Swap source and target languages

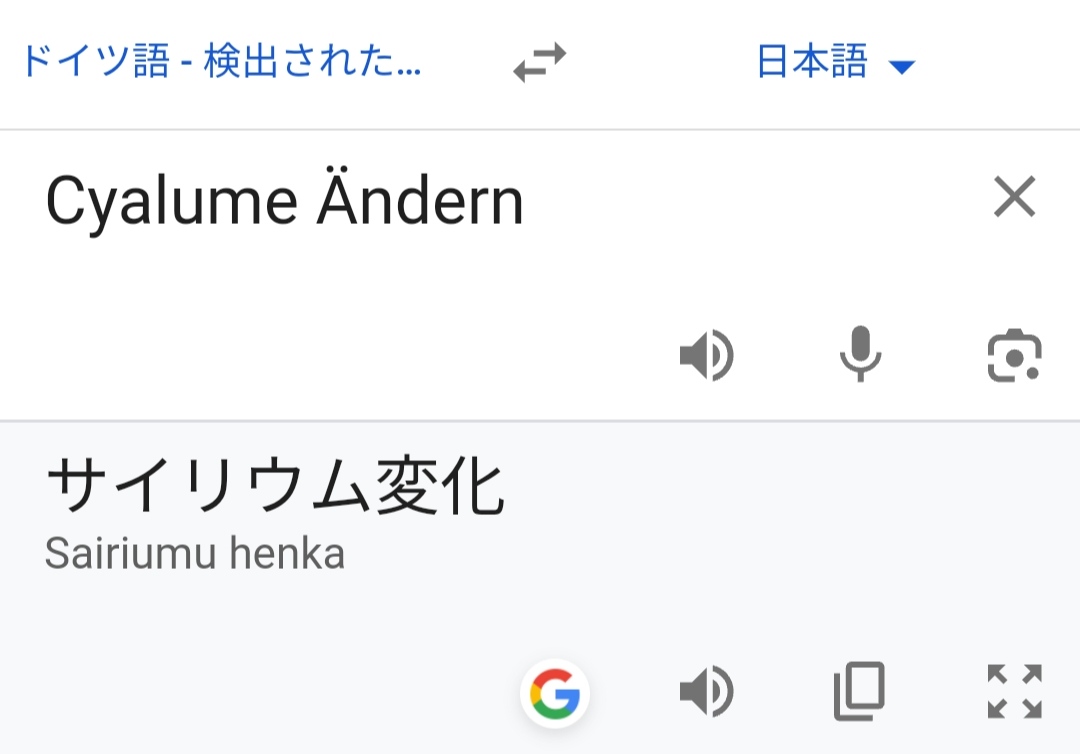539,62
